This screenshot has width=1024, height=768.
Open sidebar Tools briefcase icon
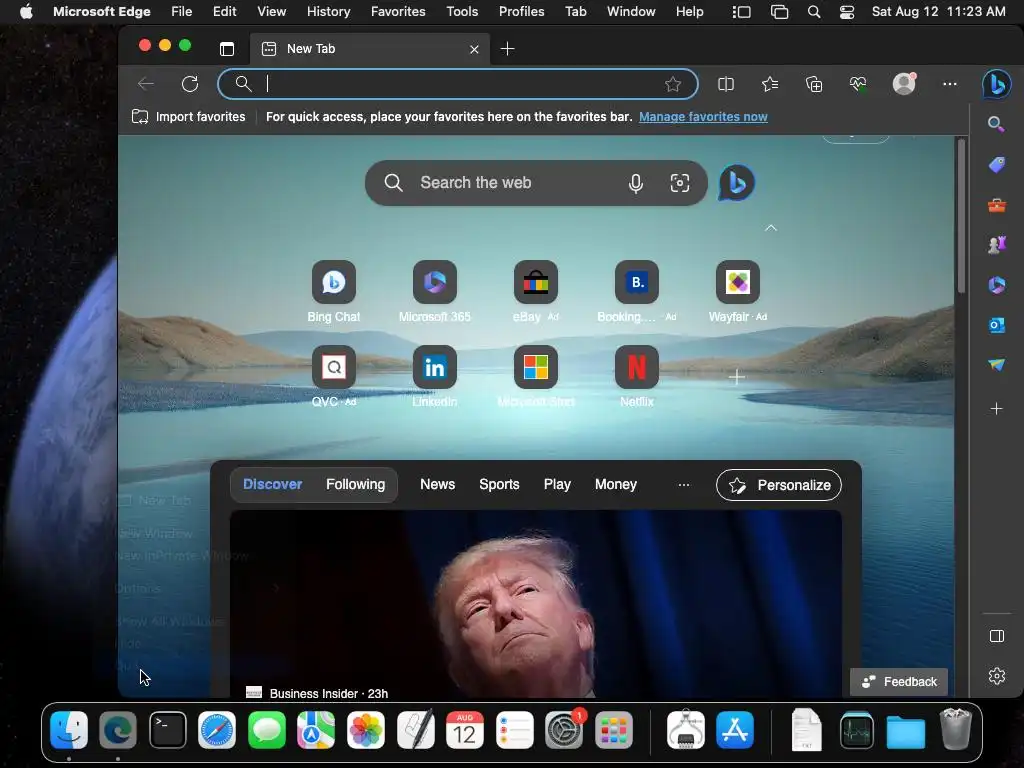[997, 206]
